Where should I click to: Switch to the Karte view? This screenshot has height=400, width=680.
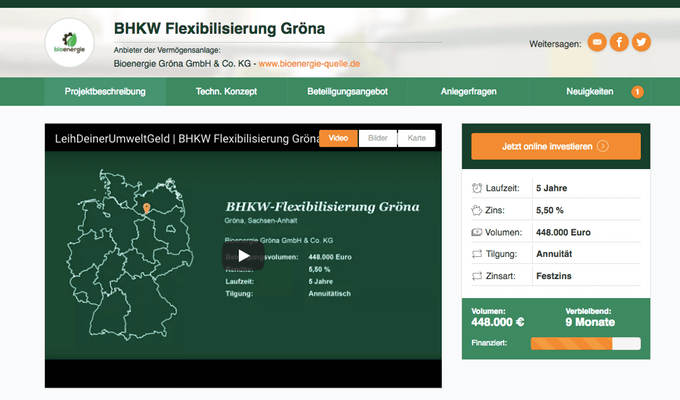pos(416,138)
